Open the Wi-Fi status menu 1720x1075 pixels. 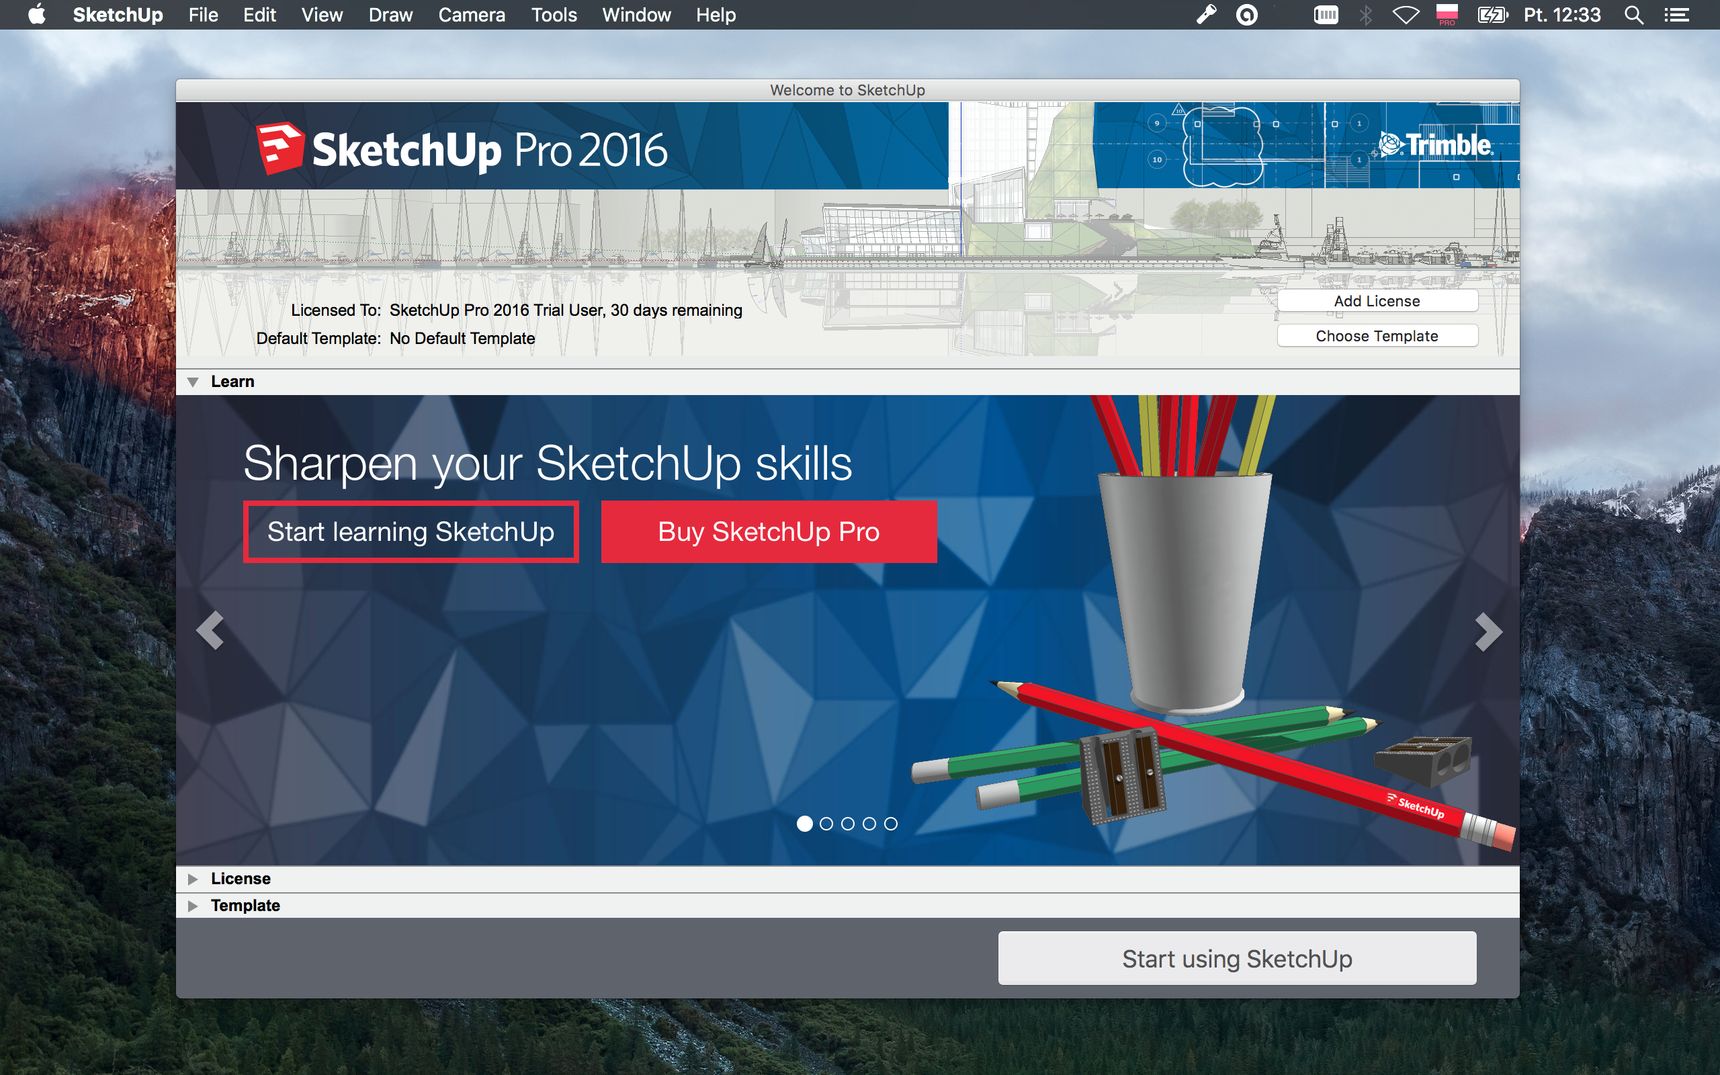click(x=1406, y=14)
